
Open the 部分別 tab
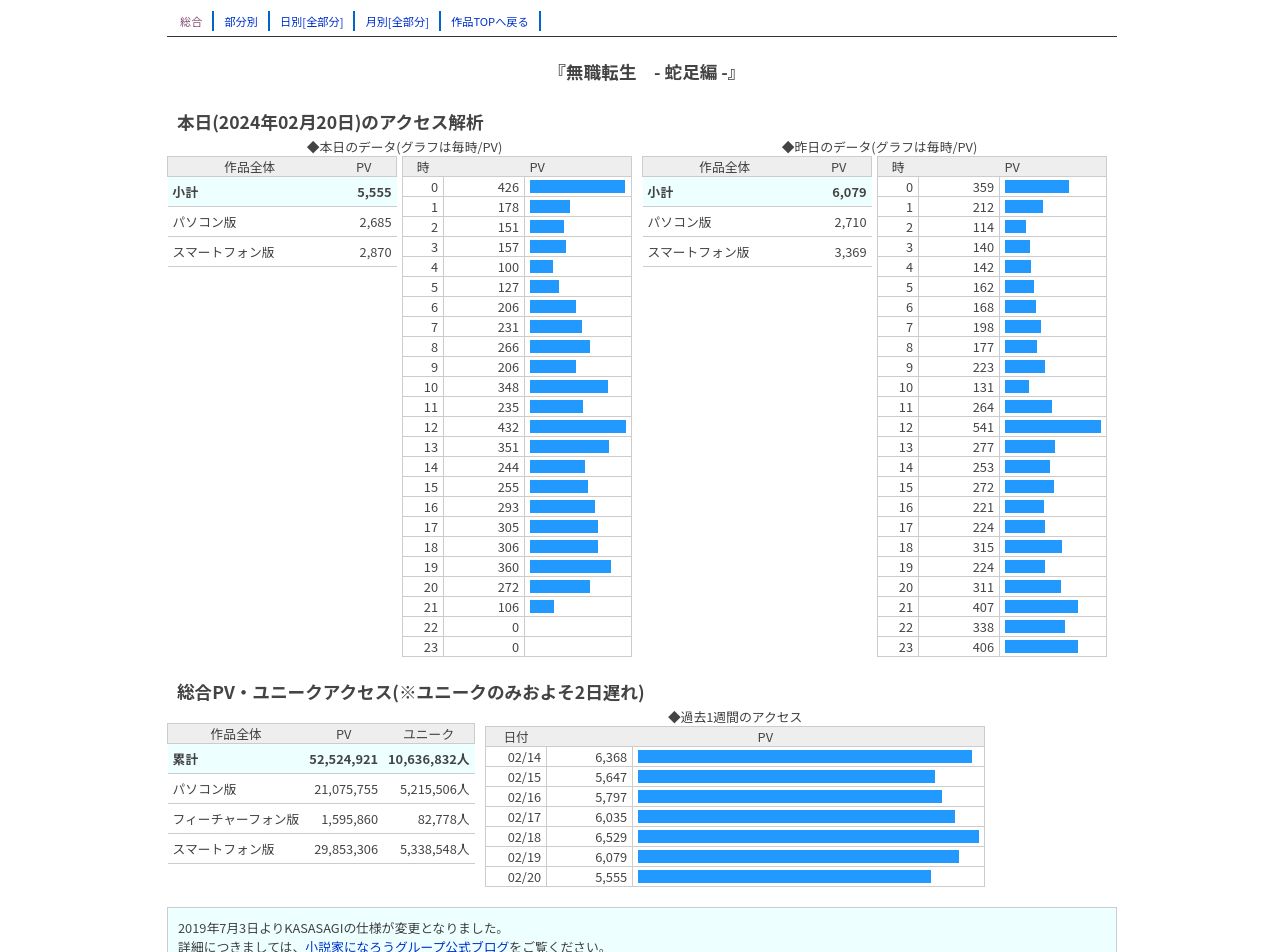tap(241, 21)
